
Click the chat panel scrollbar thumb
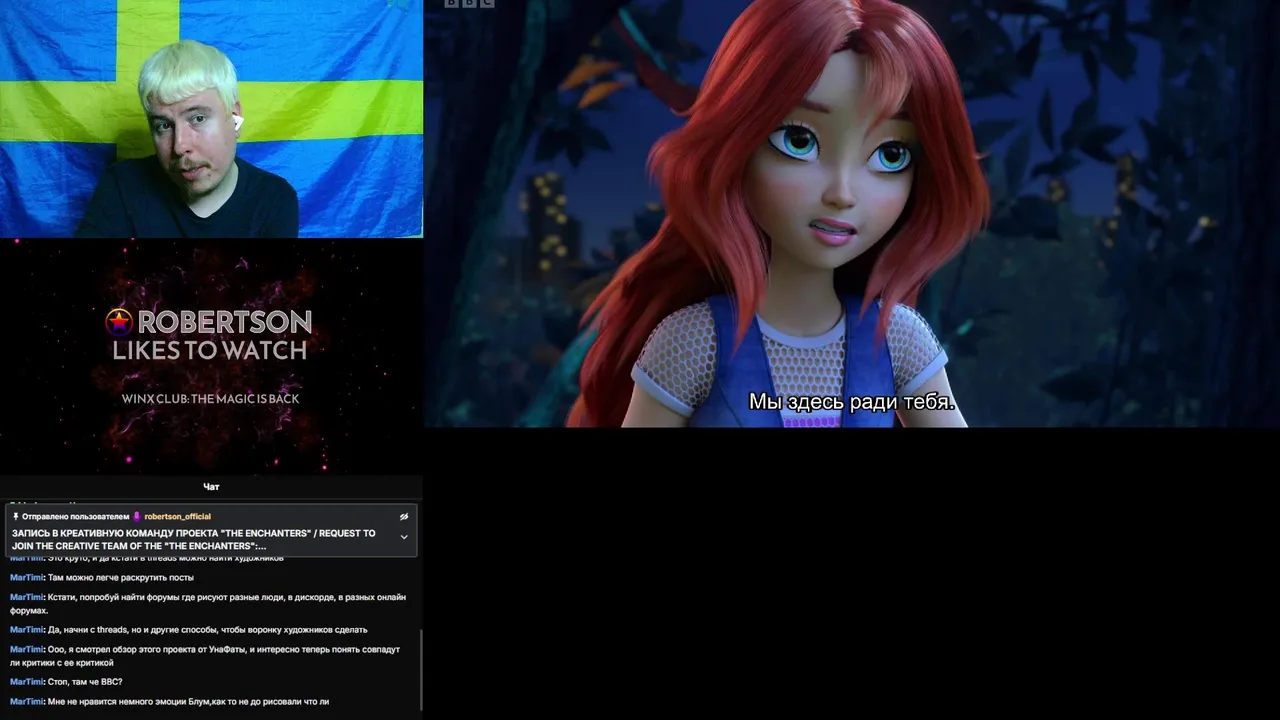(420, 669)
